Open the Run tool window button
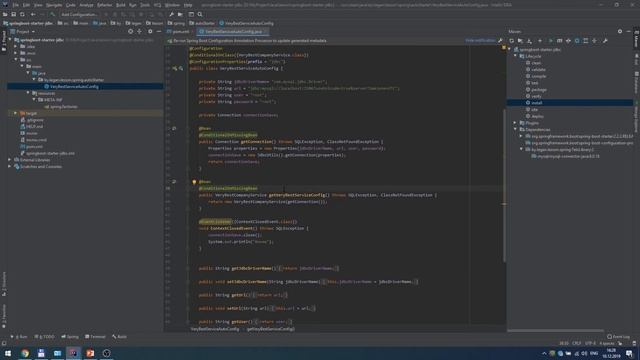The width and height of the screenshot is (640, 360). click(19, 337)
